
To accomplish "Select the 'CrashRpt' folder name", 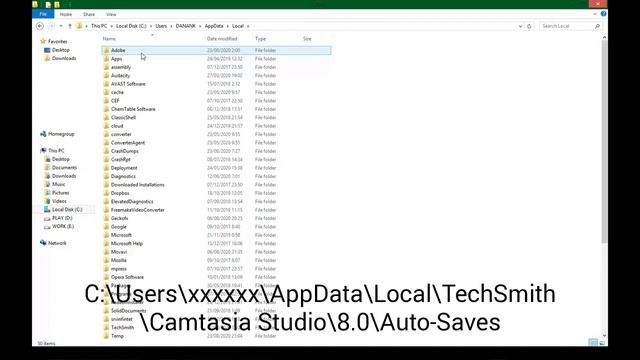I will pos(121,159).
